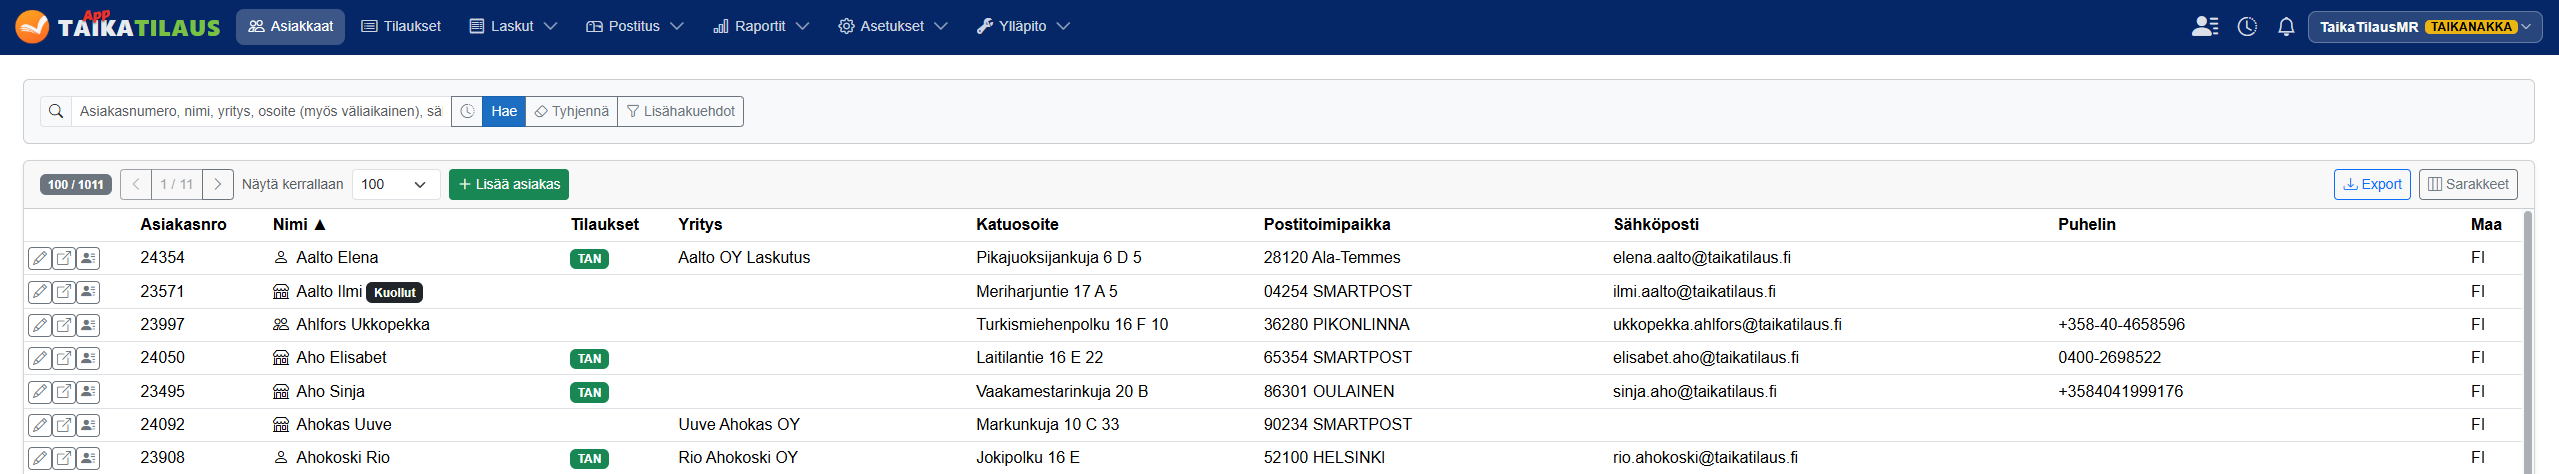Screen dimensions: 2559x474
Task: Open the TaikaTilausMR TAIKANAKKA user menu
Action: coord(2425,27)
